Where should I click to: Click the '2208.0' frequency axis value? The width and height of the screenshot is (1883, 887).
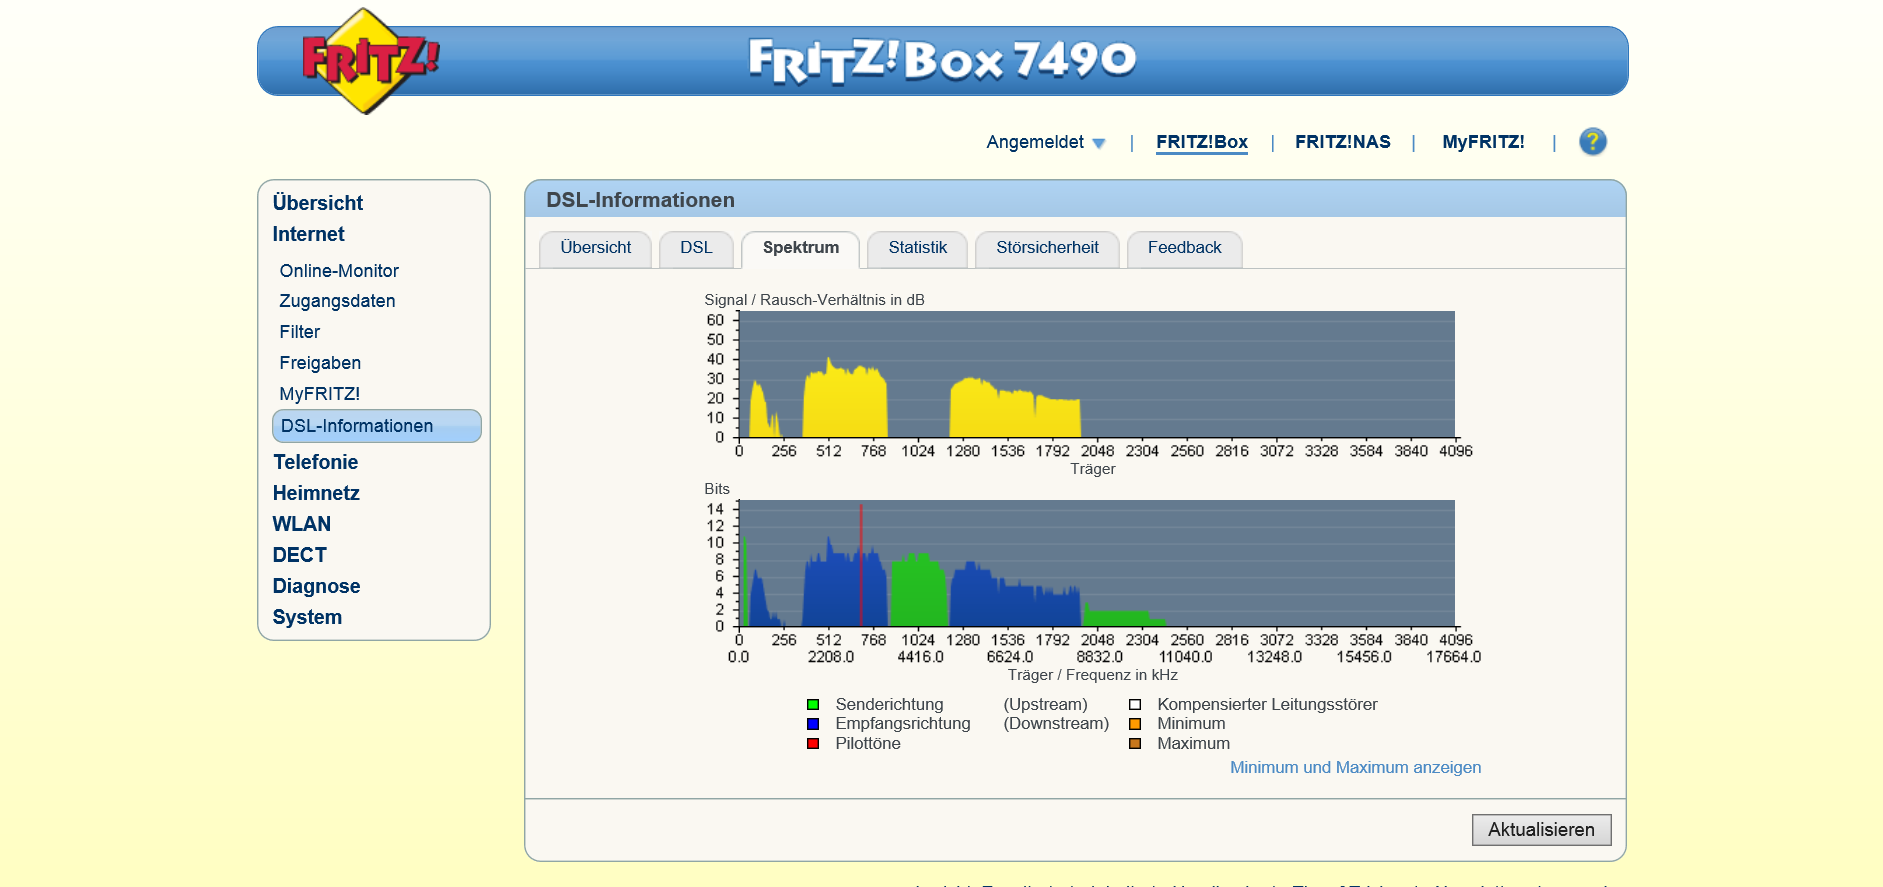coord(831,657)
